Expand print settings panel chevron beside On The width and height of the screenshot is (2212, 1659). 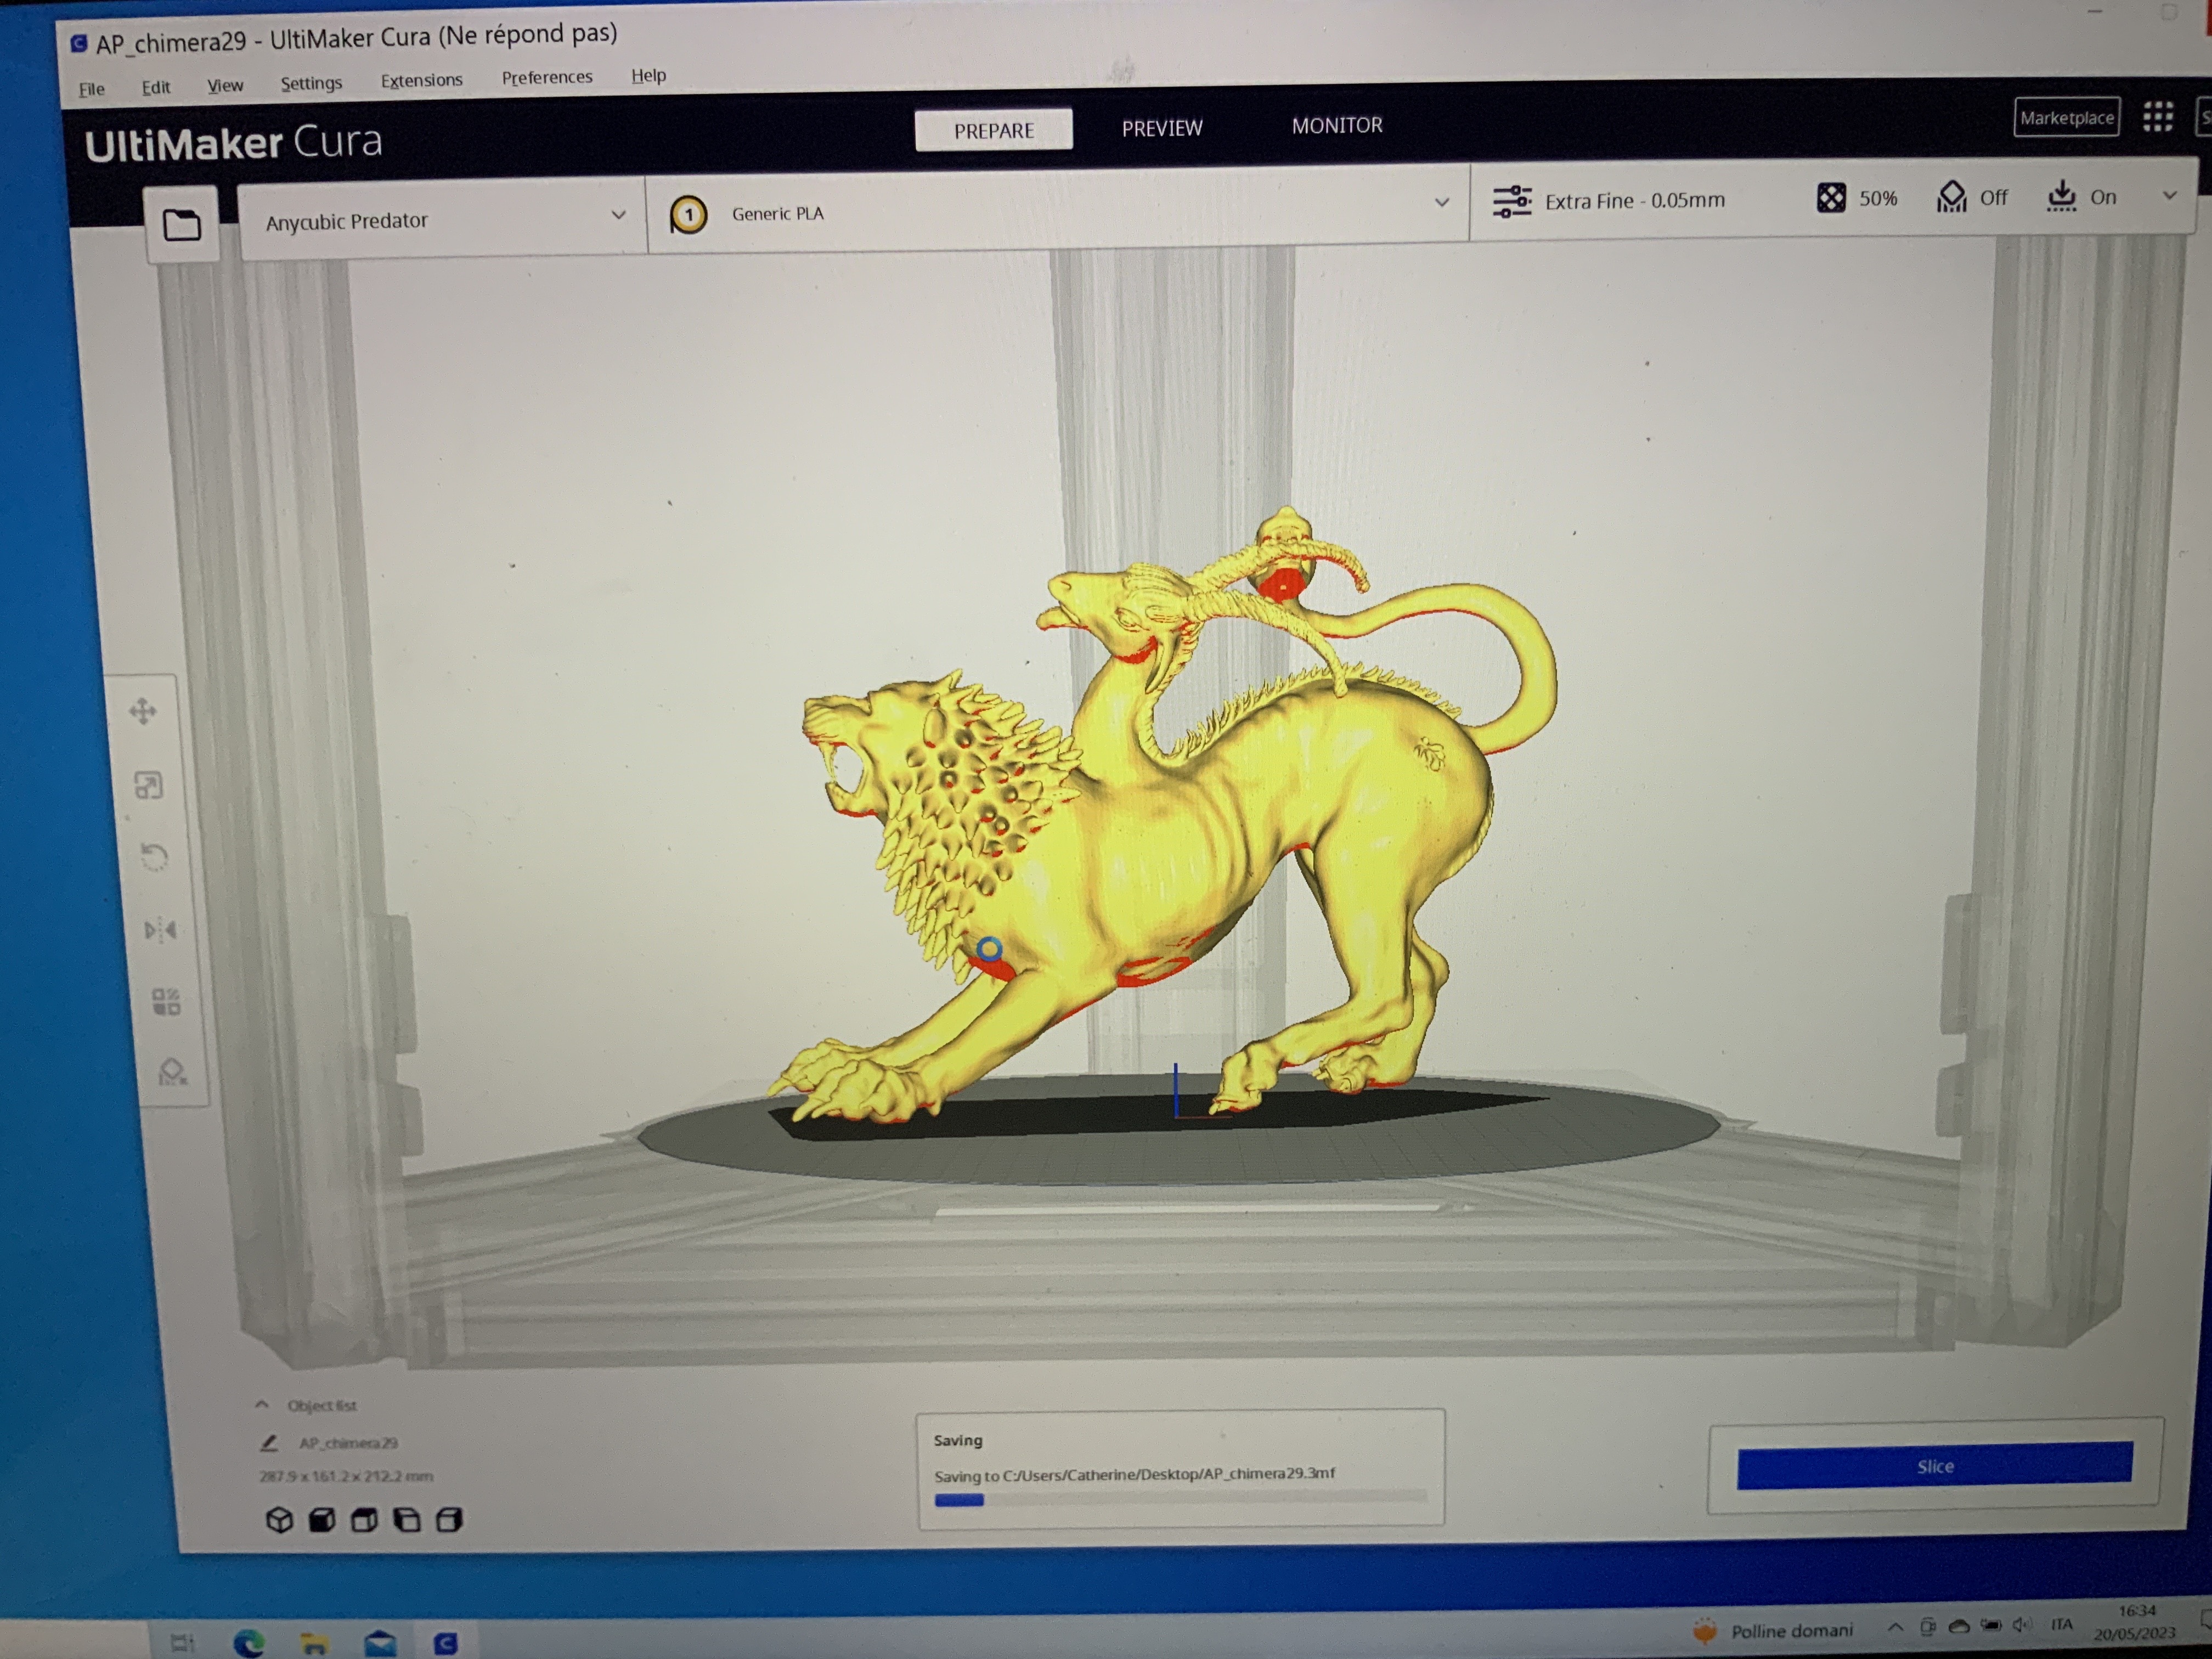(2169, 195)
